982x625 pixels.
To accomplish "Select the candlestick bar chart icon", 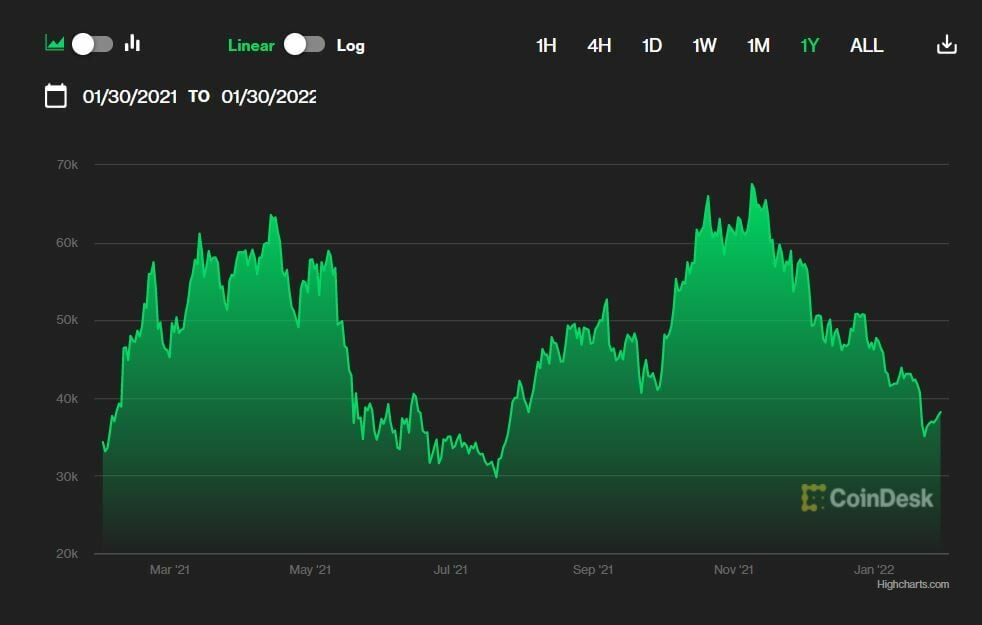I will pos(132,43).
